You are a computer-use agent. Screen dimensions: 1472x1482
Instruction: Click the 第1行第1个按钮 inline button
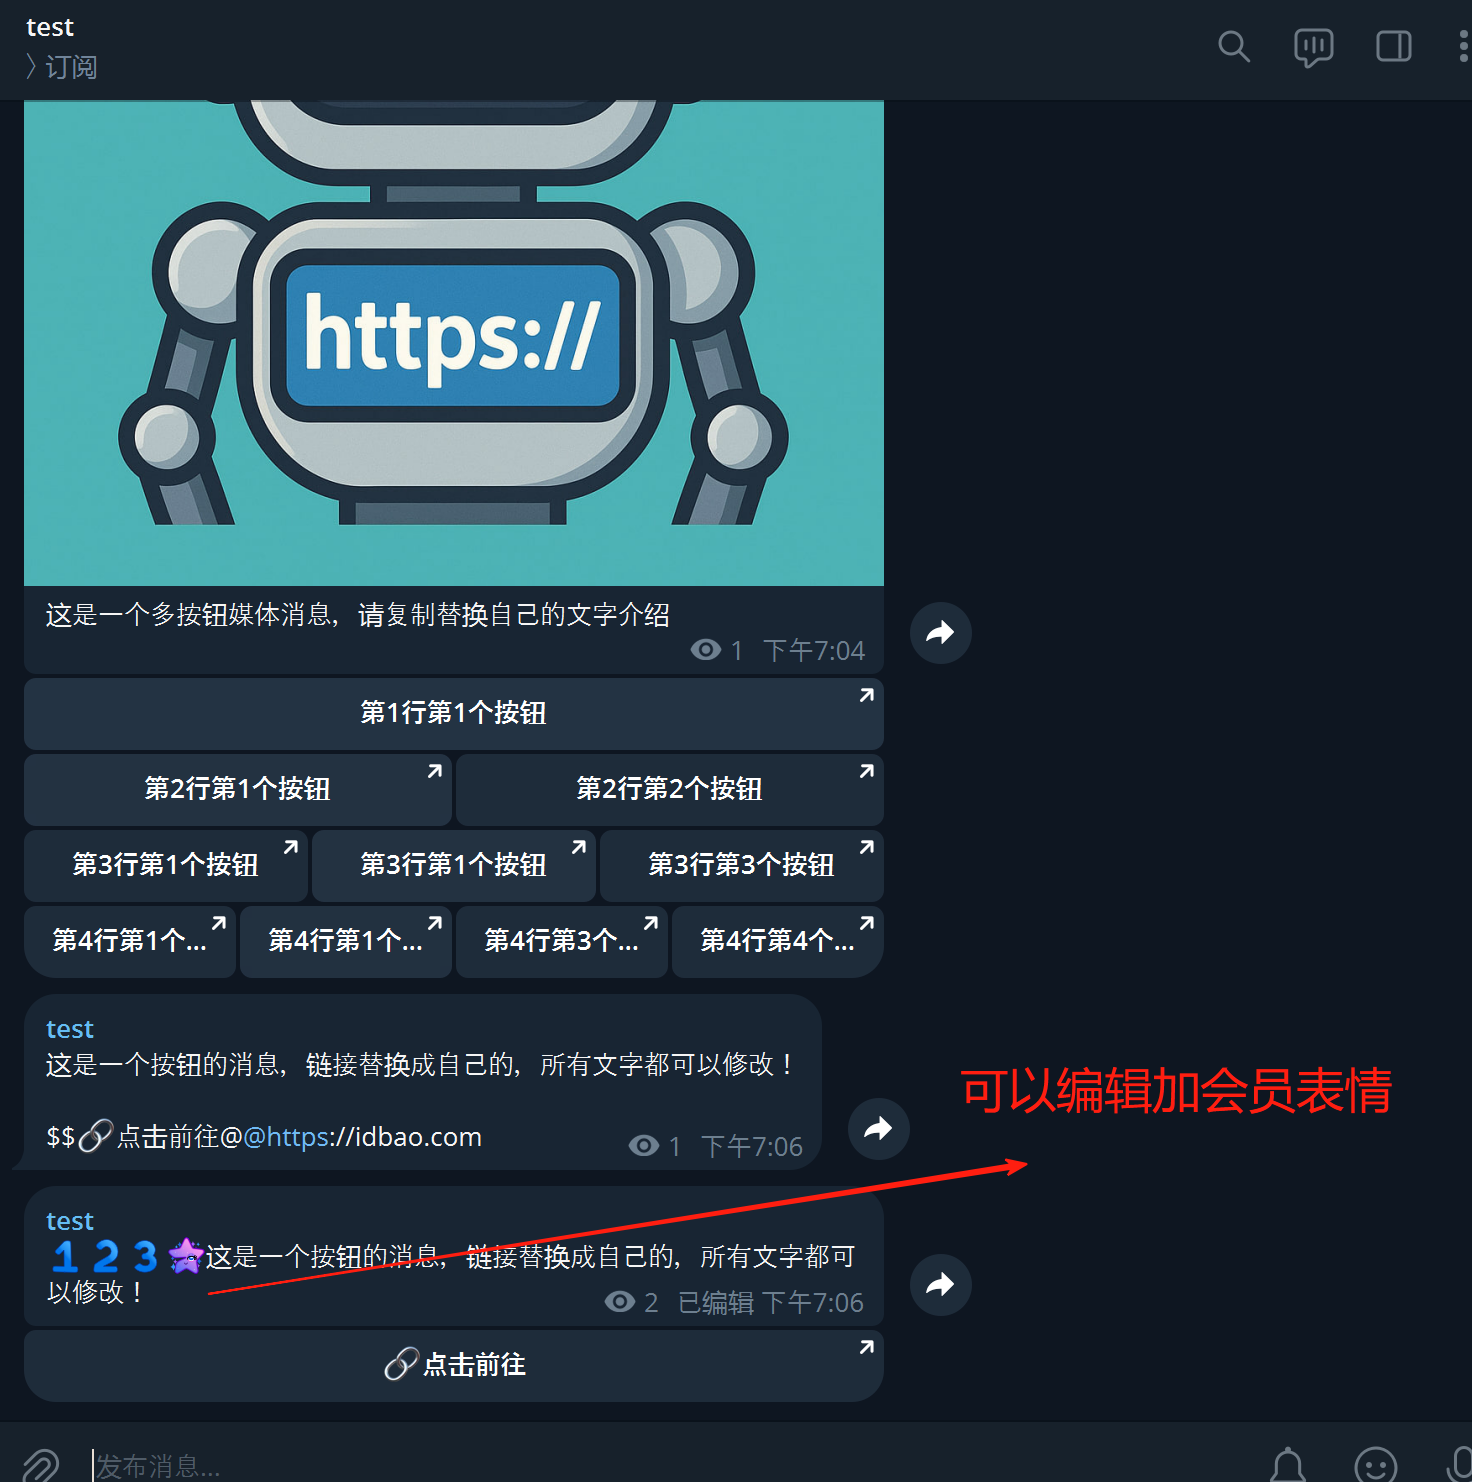(x=454, y=713)
